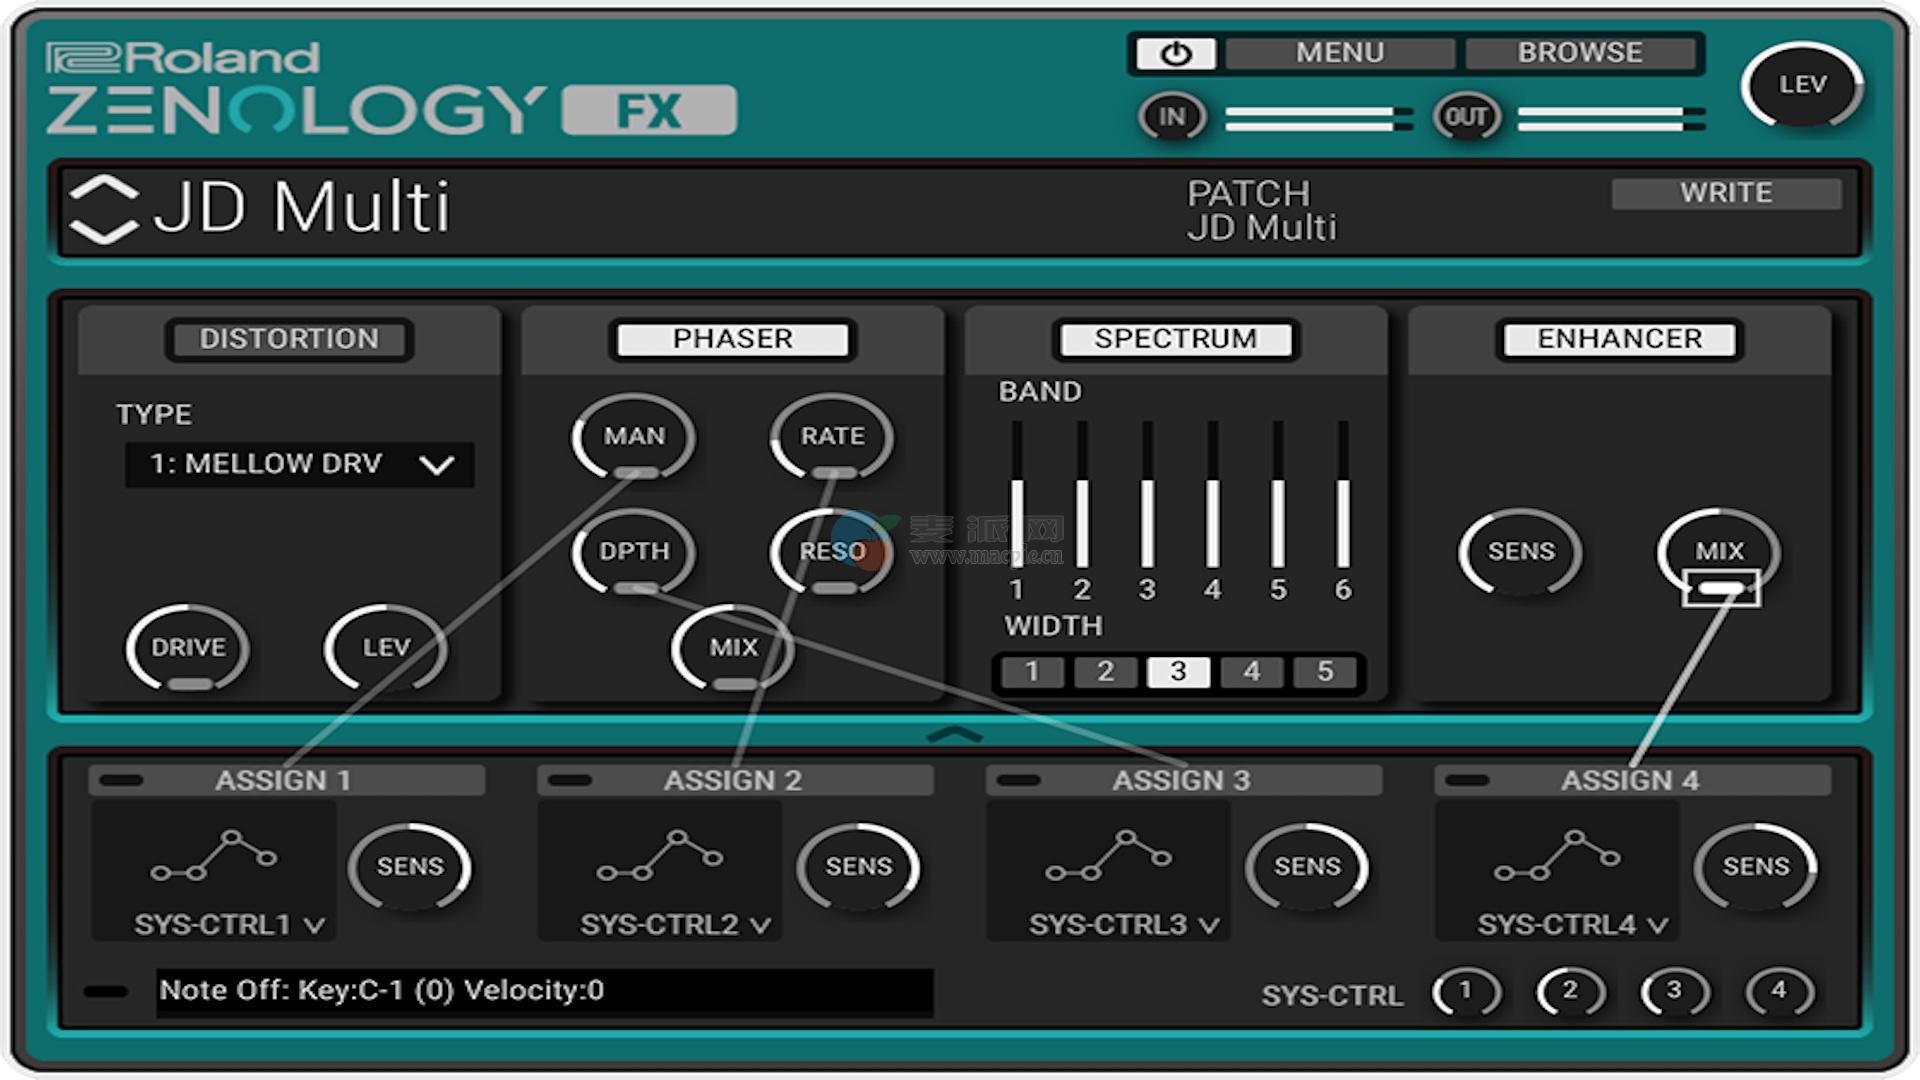Screen dimensions: 1920x1080
Task: Click the OUT output level knob
Action: pyautogui.click(x=1466, y=117)
